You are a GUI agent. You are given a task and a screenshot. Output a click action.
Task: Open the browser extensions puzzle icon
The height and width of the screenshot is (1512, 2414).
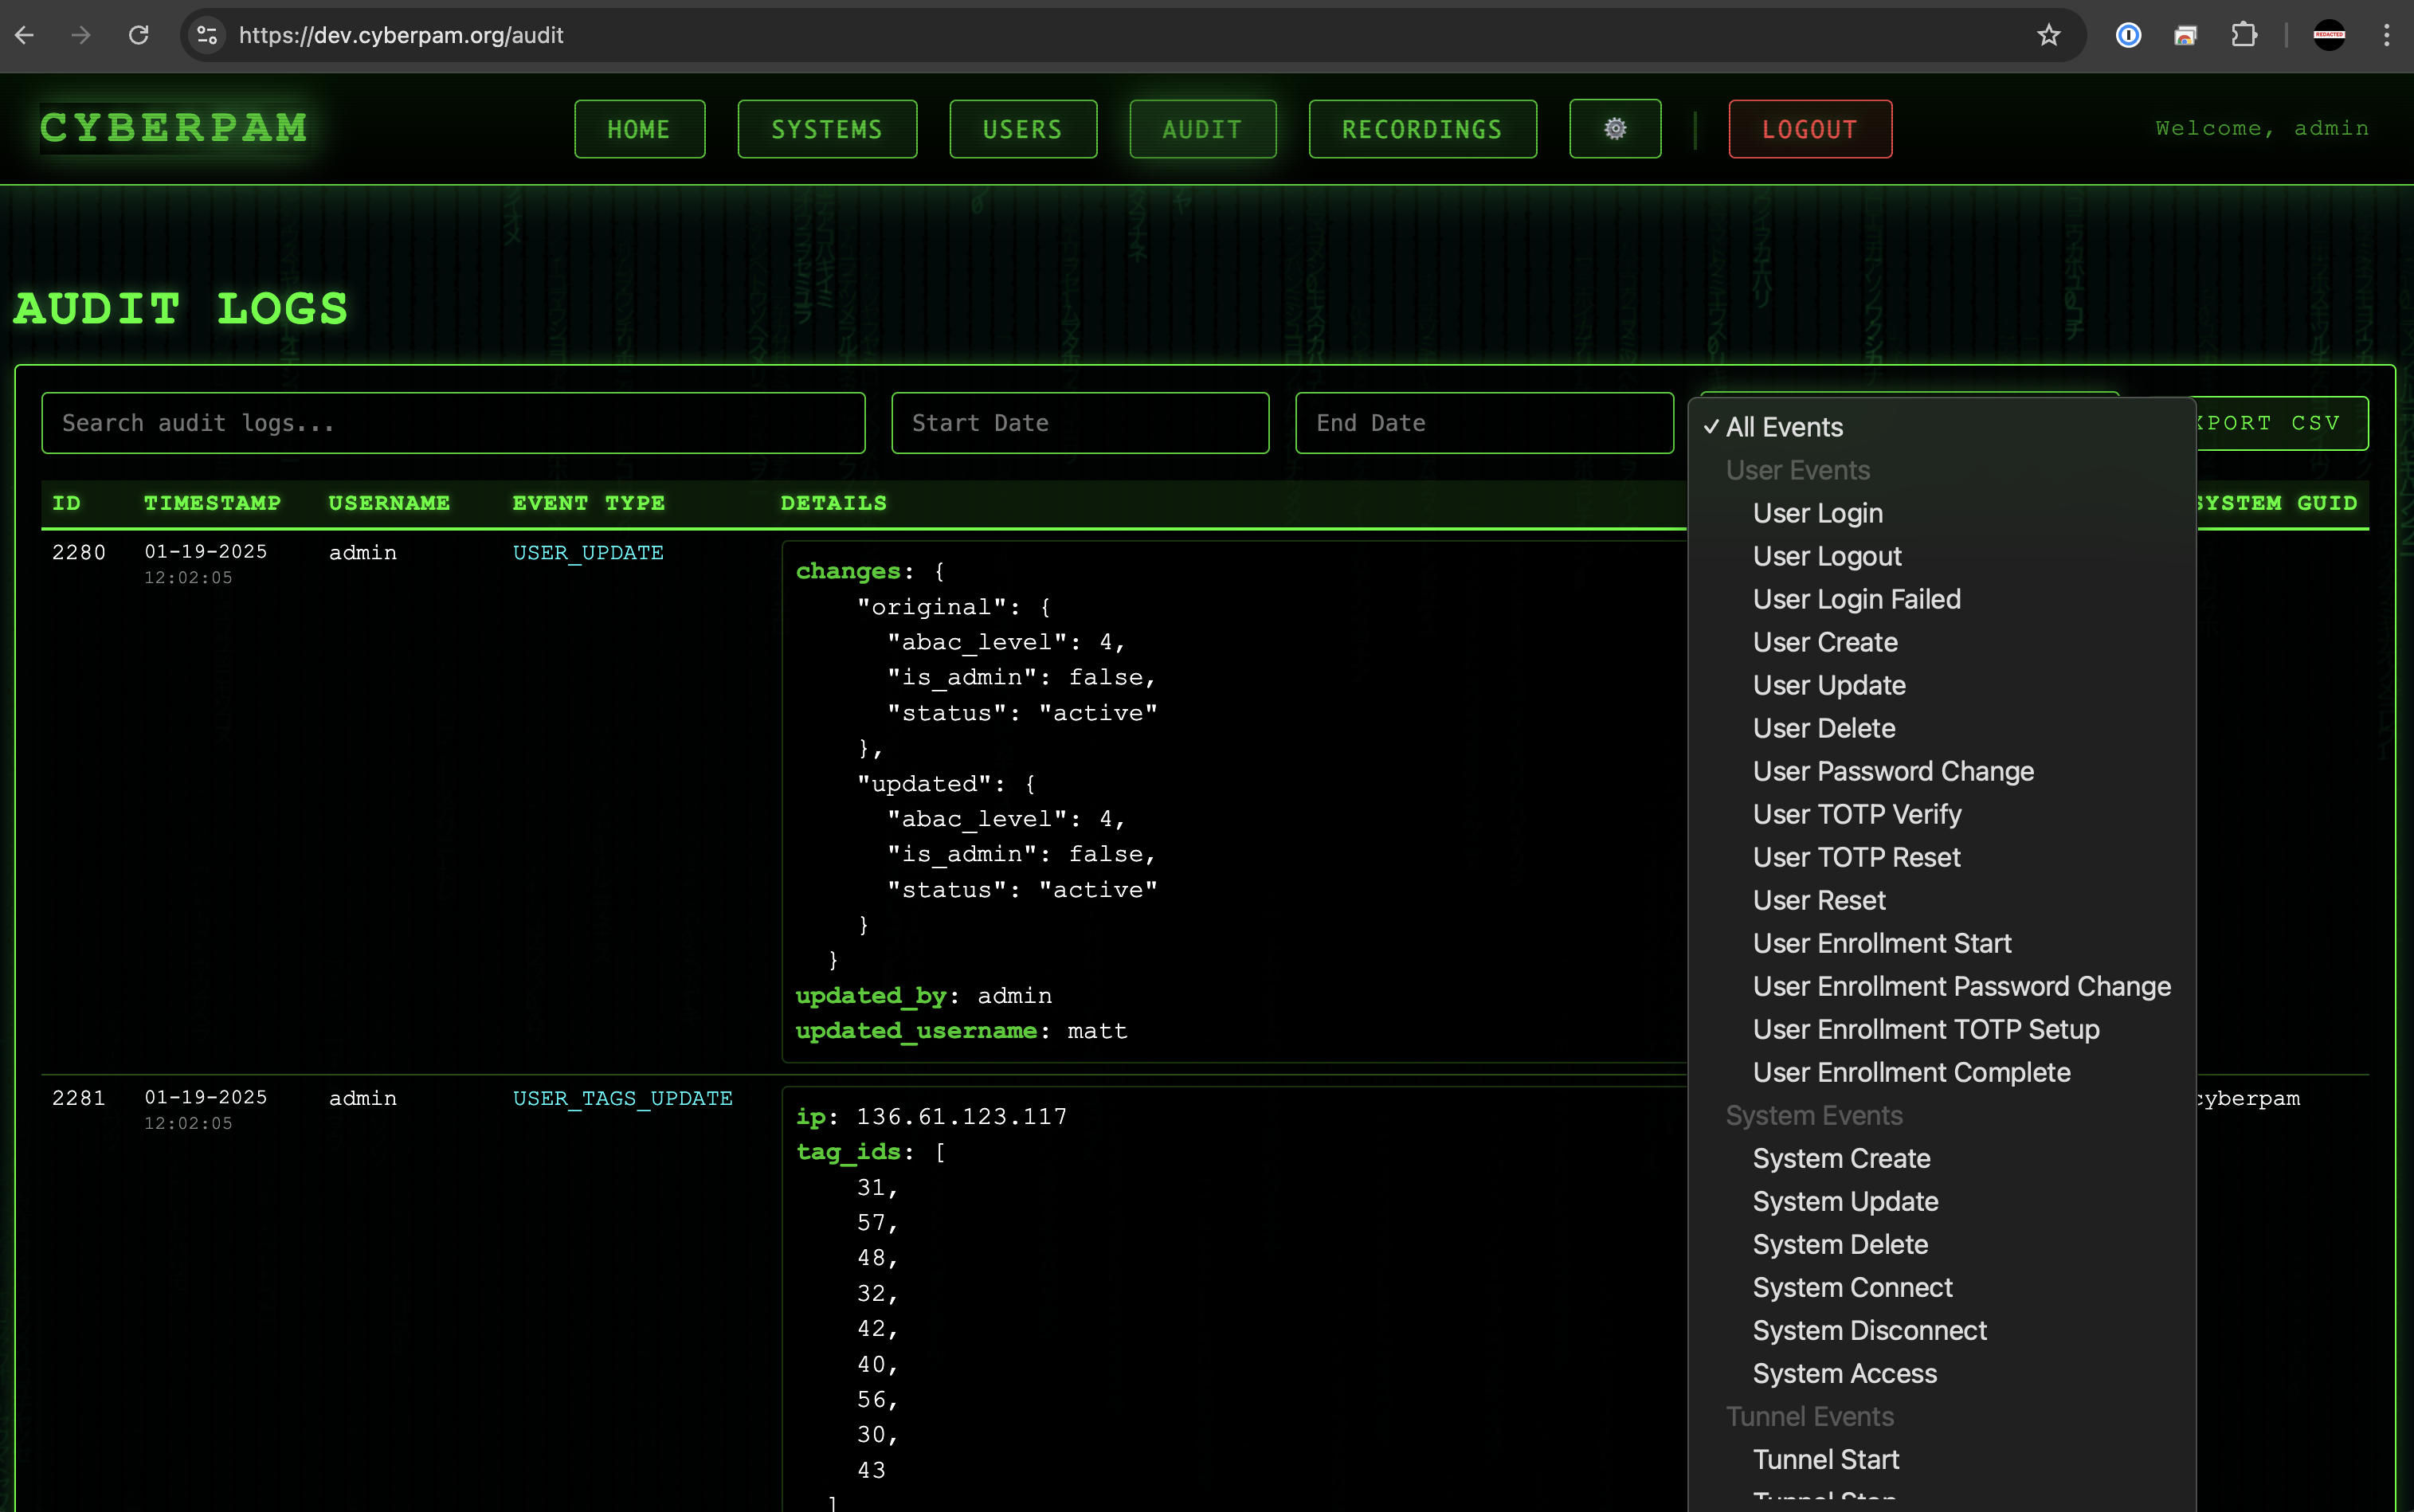2243,35
